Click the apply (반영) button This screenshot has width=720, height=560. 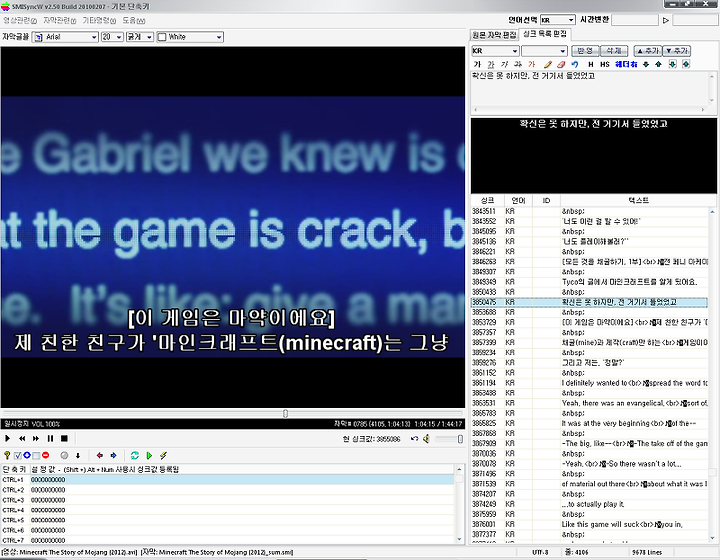(585, 50)
